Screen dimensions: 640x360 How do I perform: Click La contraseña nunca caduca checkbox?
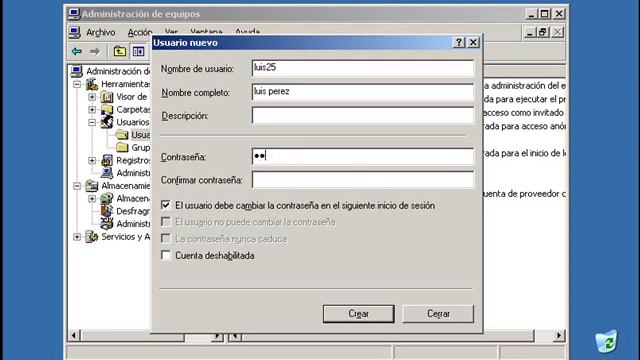click(x=166, y=238)
